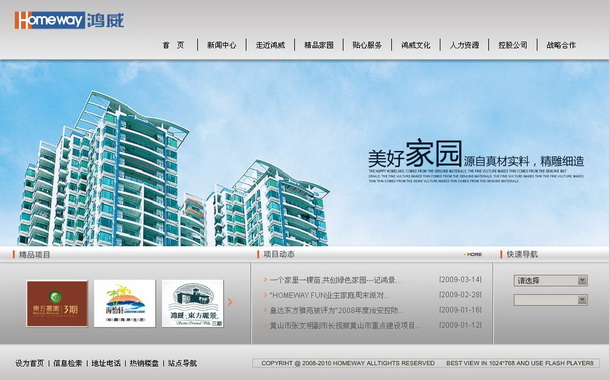The width and height of the screenshot is (610, 380).
Task: Click the date [2009-01-12]
Action: [460, 325]
